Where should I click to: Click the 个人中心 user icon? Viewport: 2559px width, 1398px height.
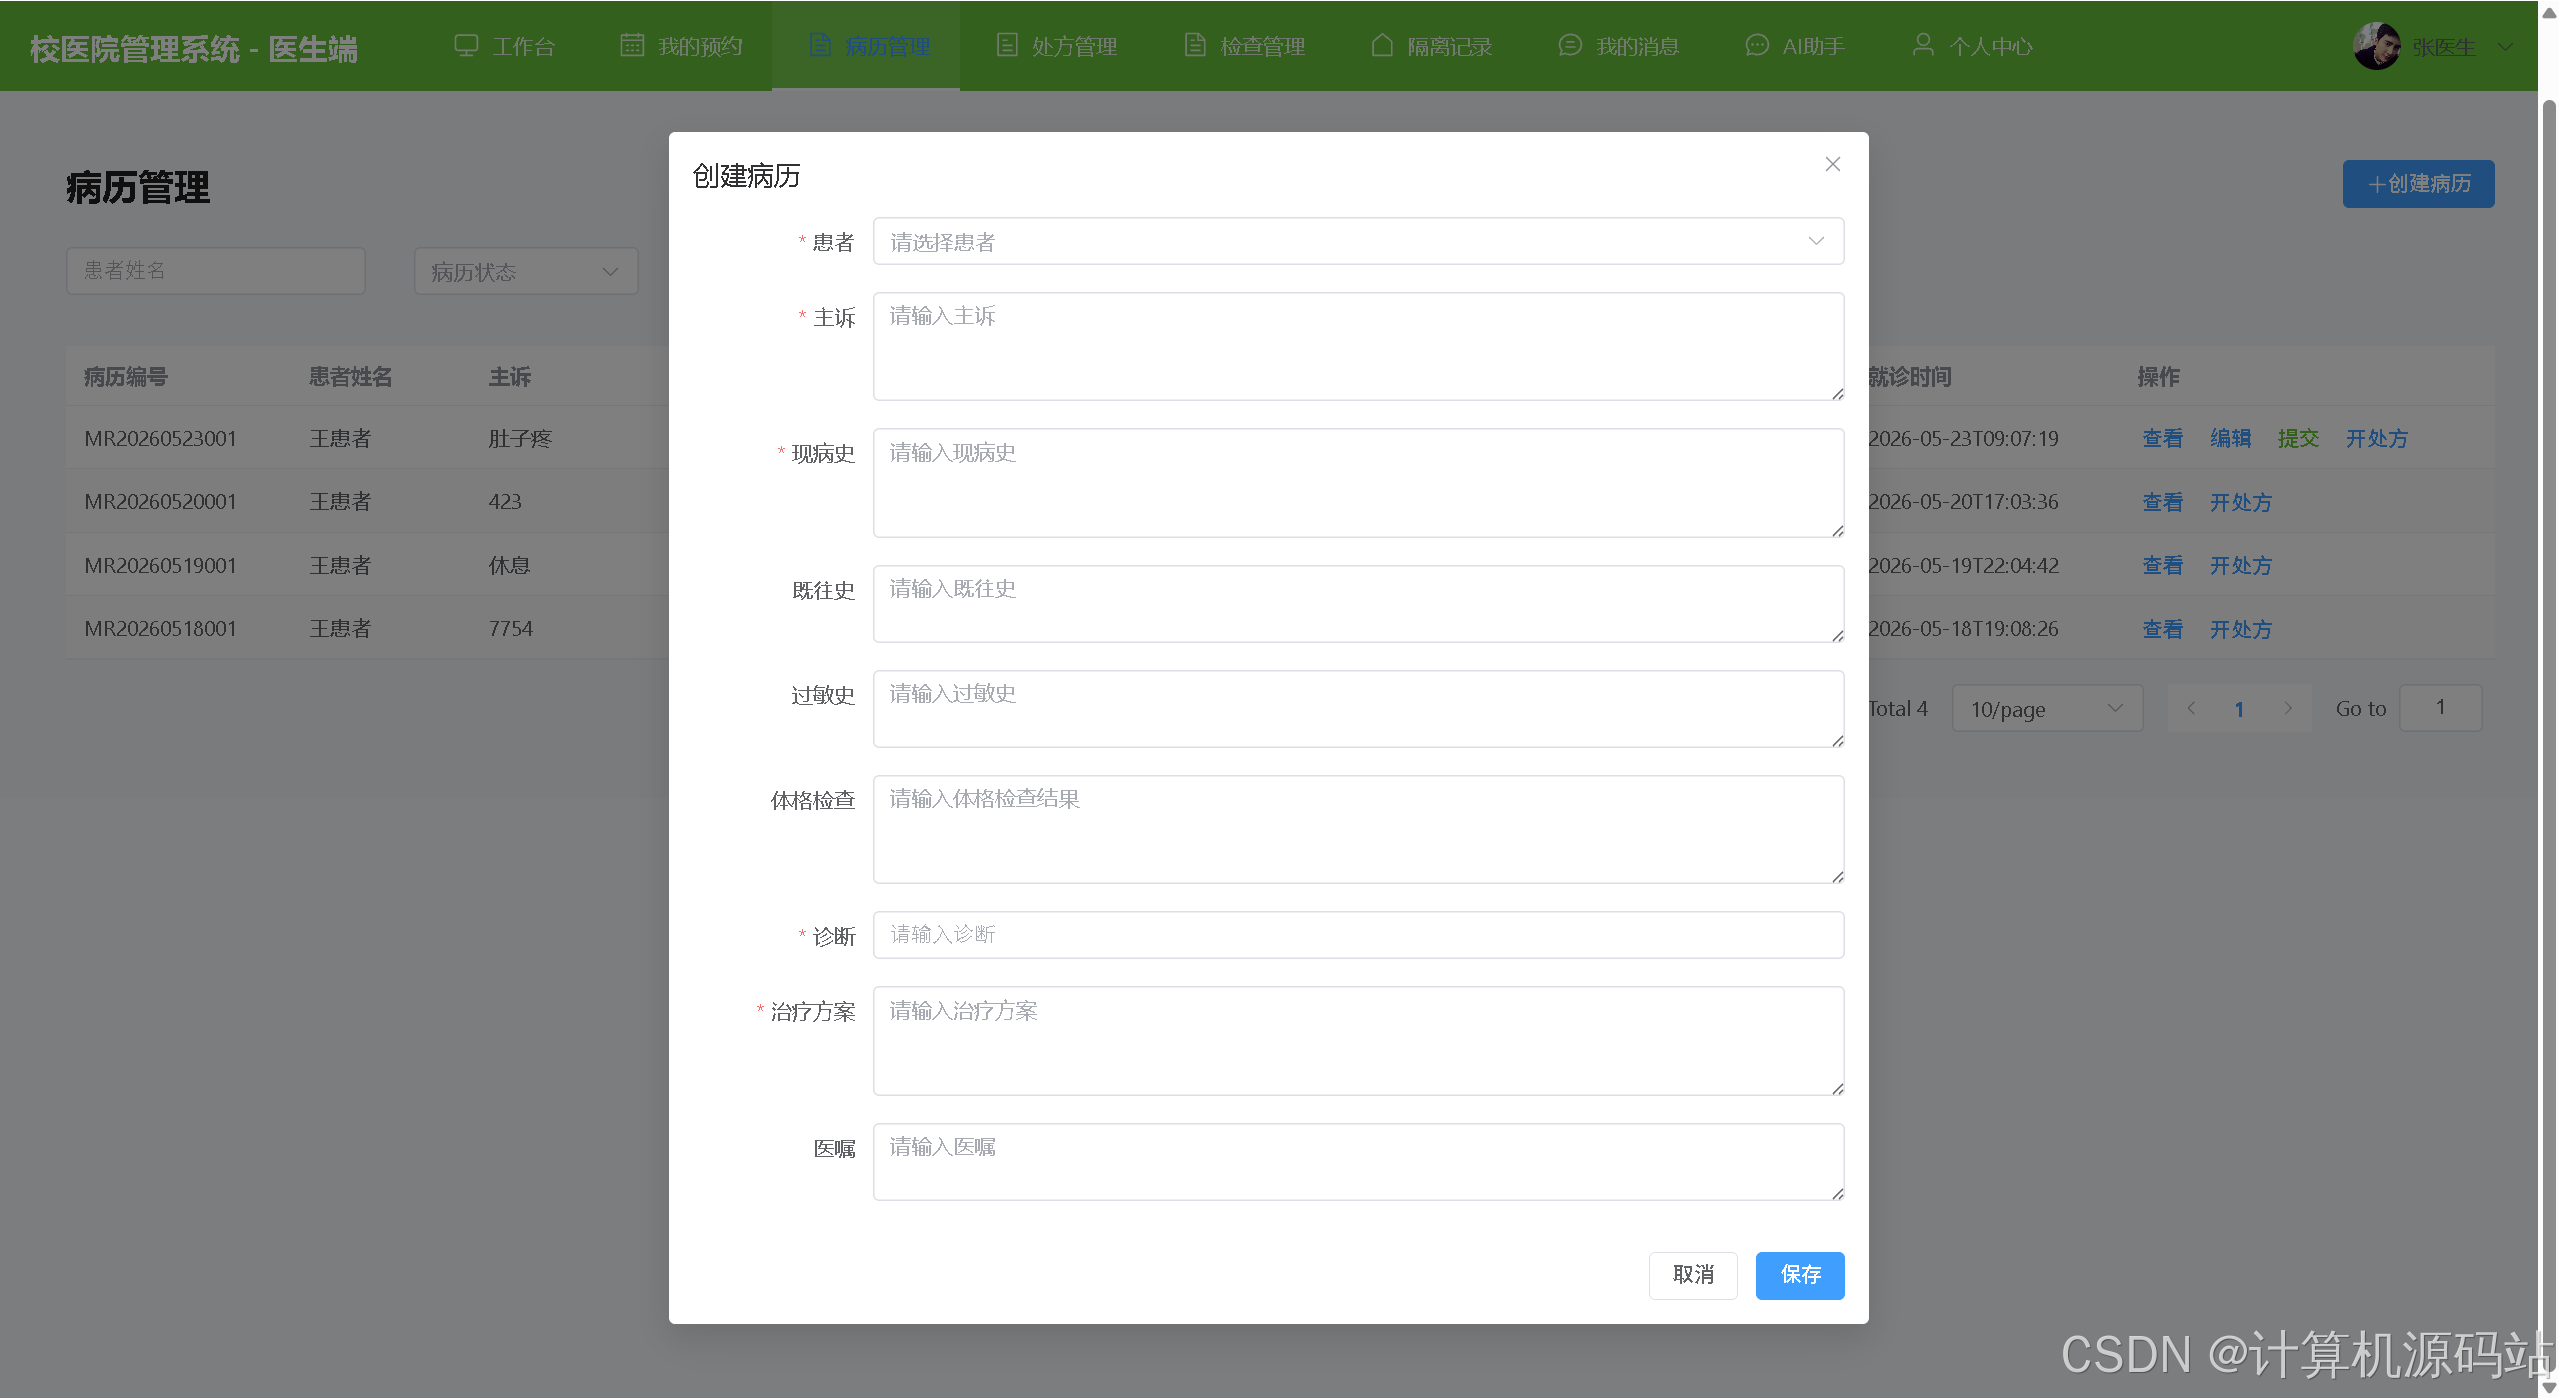(x=1923, y=46)
